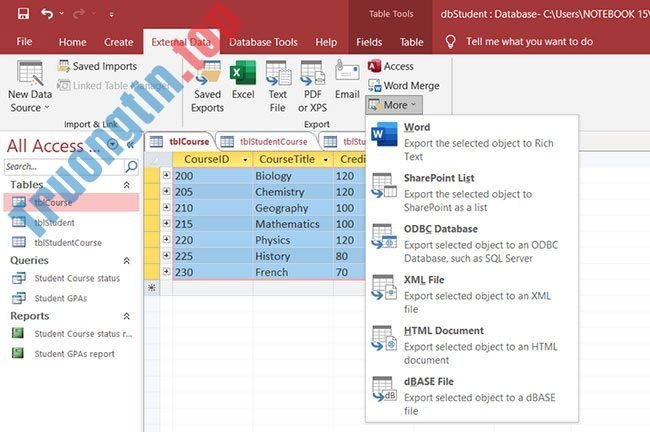Image resolution: width=650 pixels, height=432 pixels.
Task: Collapse navigation pane with double chevron
Action: click(x=131, y=145)
